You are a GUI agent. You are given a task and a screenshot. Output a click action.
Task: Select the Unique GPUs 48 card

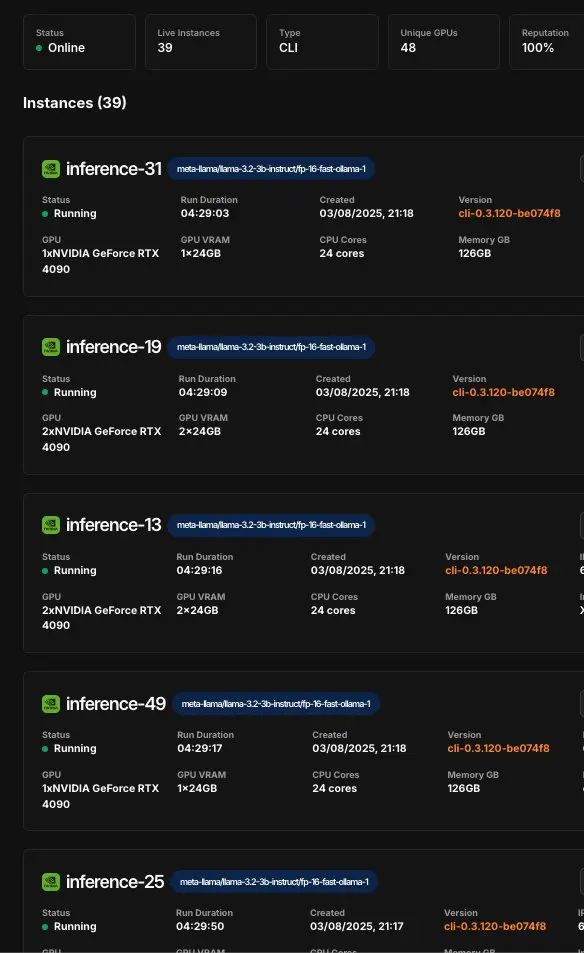[x=444, y=42]
